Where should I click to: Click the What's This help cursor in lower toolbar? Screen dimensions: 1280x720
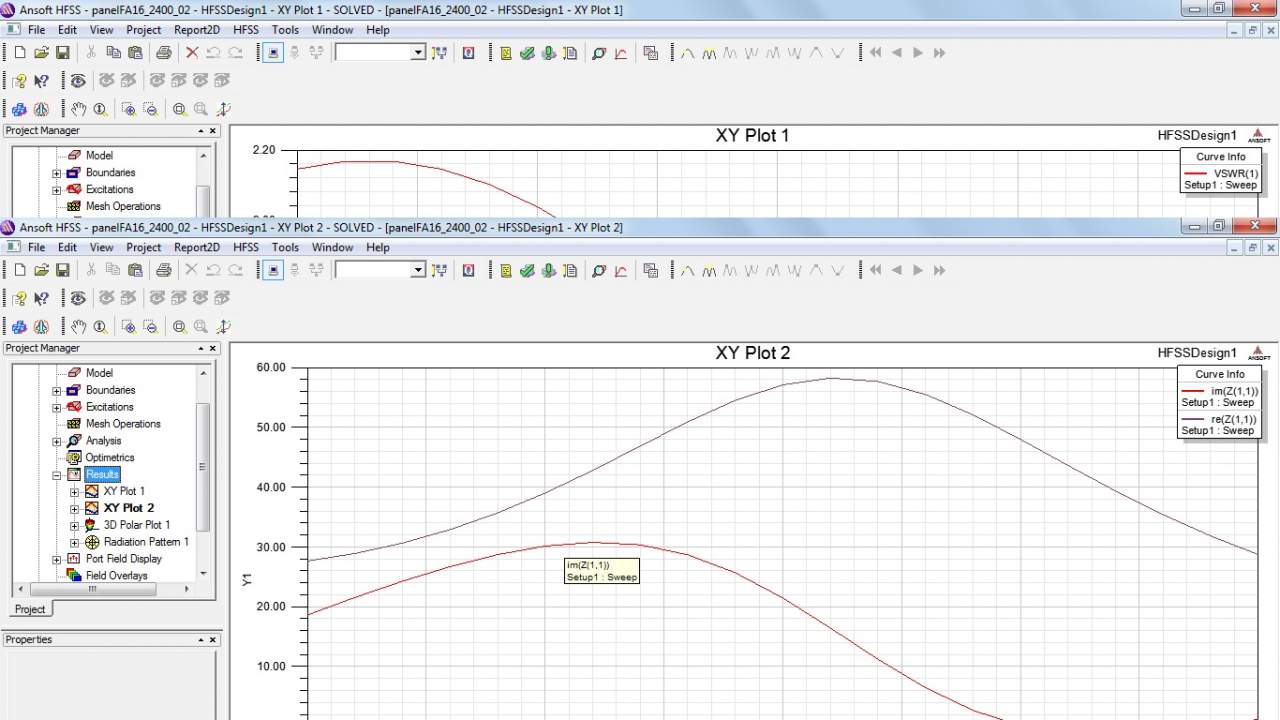41,298
